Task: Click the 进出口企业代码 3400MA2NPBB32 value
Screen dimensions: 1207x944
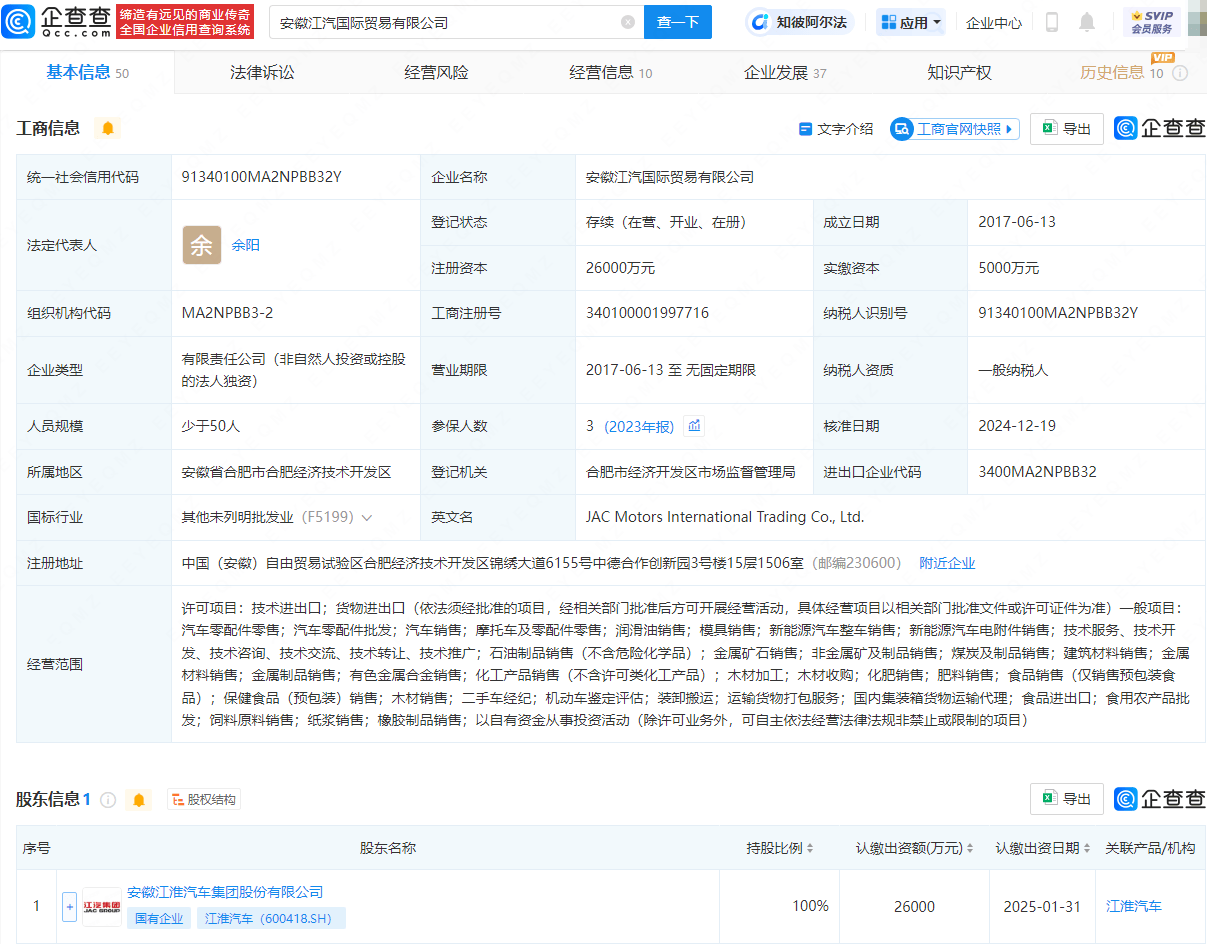Action: coord(1037,472)
